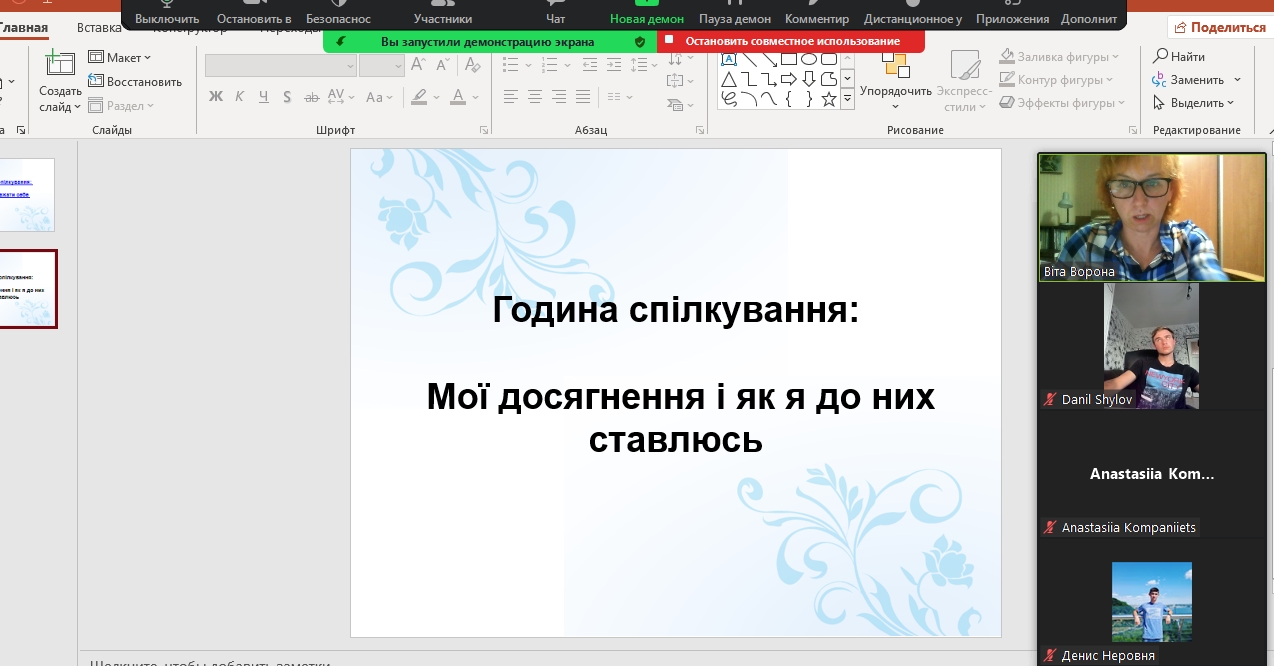Open Эффекты фигуры shape effects dropdown
This screenshot has width=1274, height=666.
[1061, 103]
